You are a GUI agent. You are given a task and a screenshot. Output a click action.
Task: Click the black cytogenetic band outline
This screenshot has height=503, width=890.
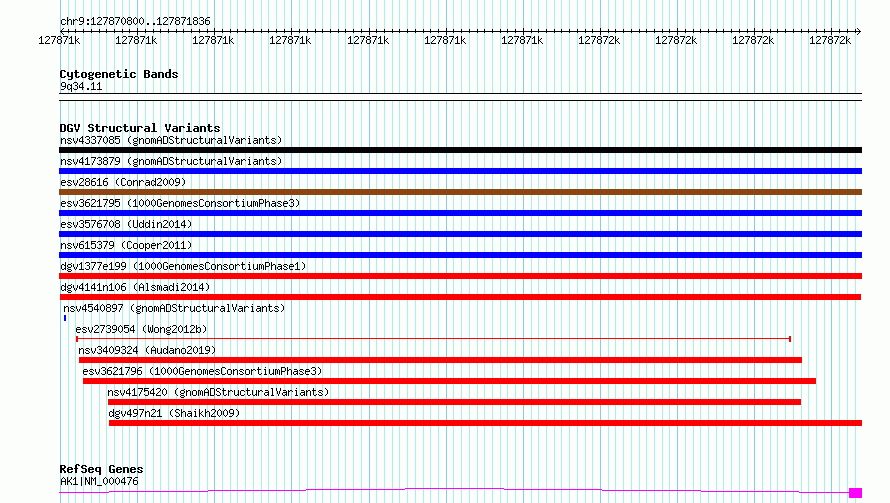(x=460, y=97)
